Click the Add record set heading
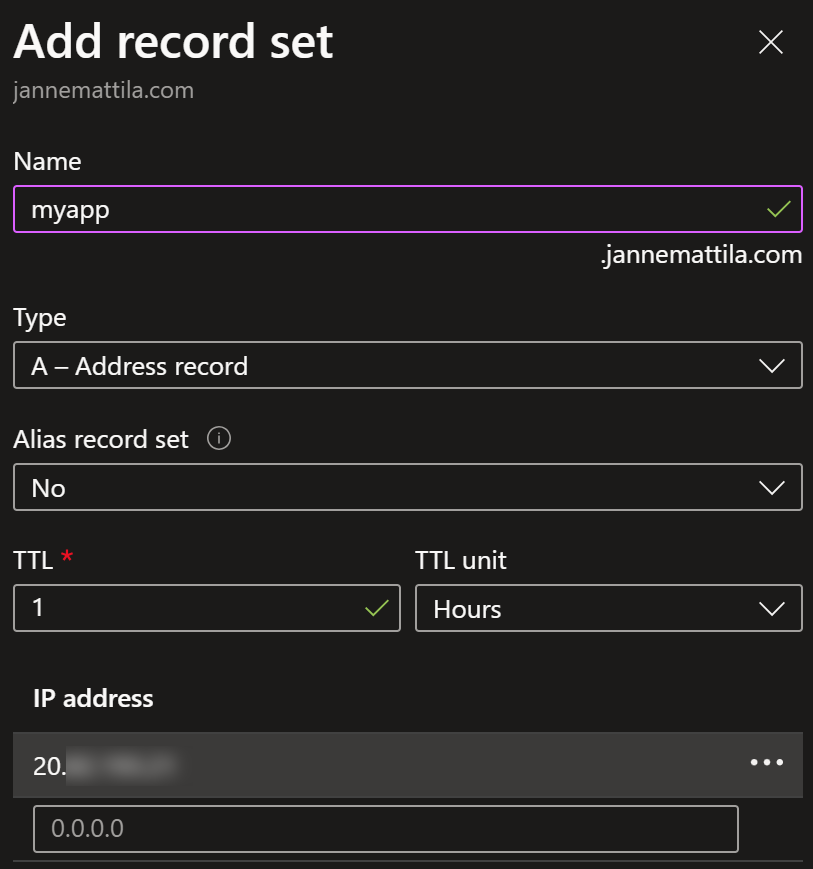Image resolution: width=813 pixels, height=869 pixels. point(173,42)
